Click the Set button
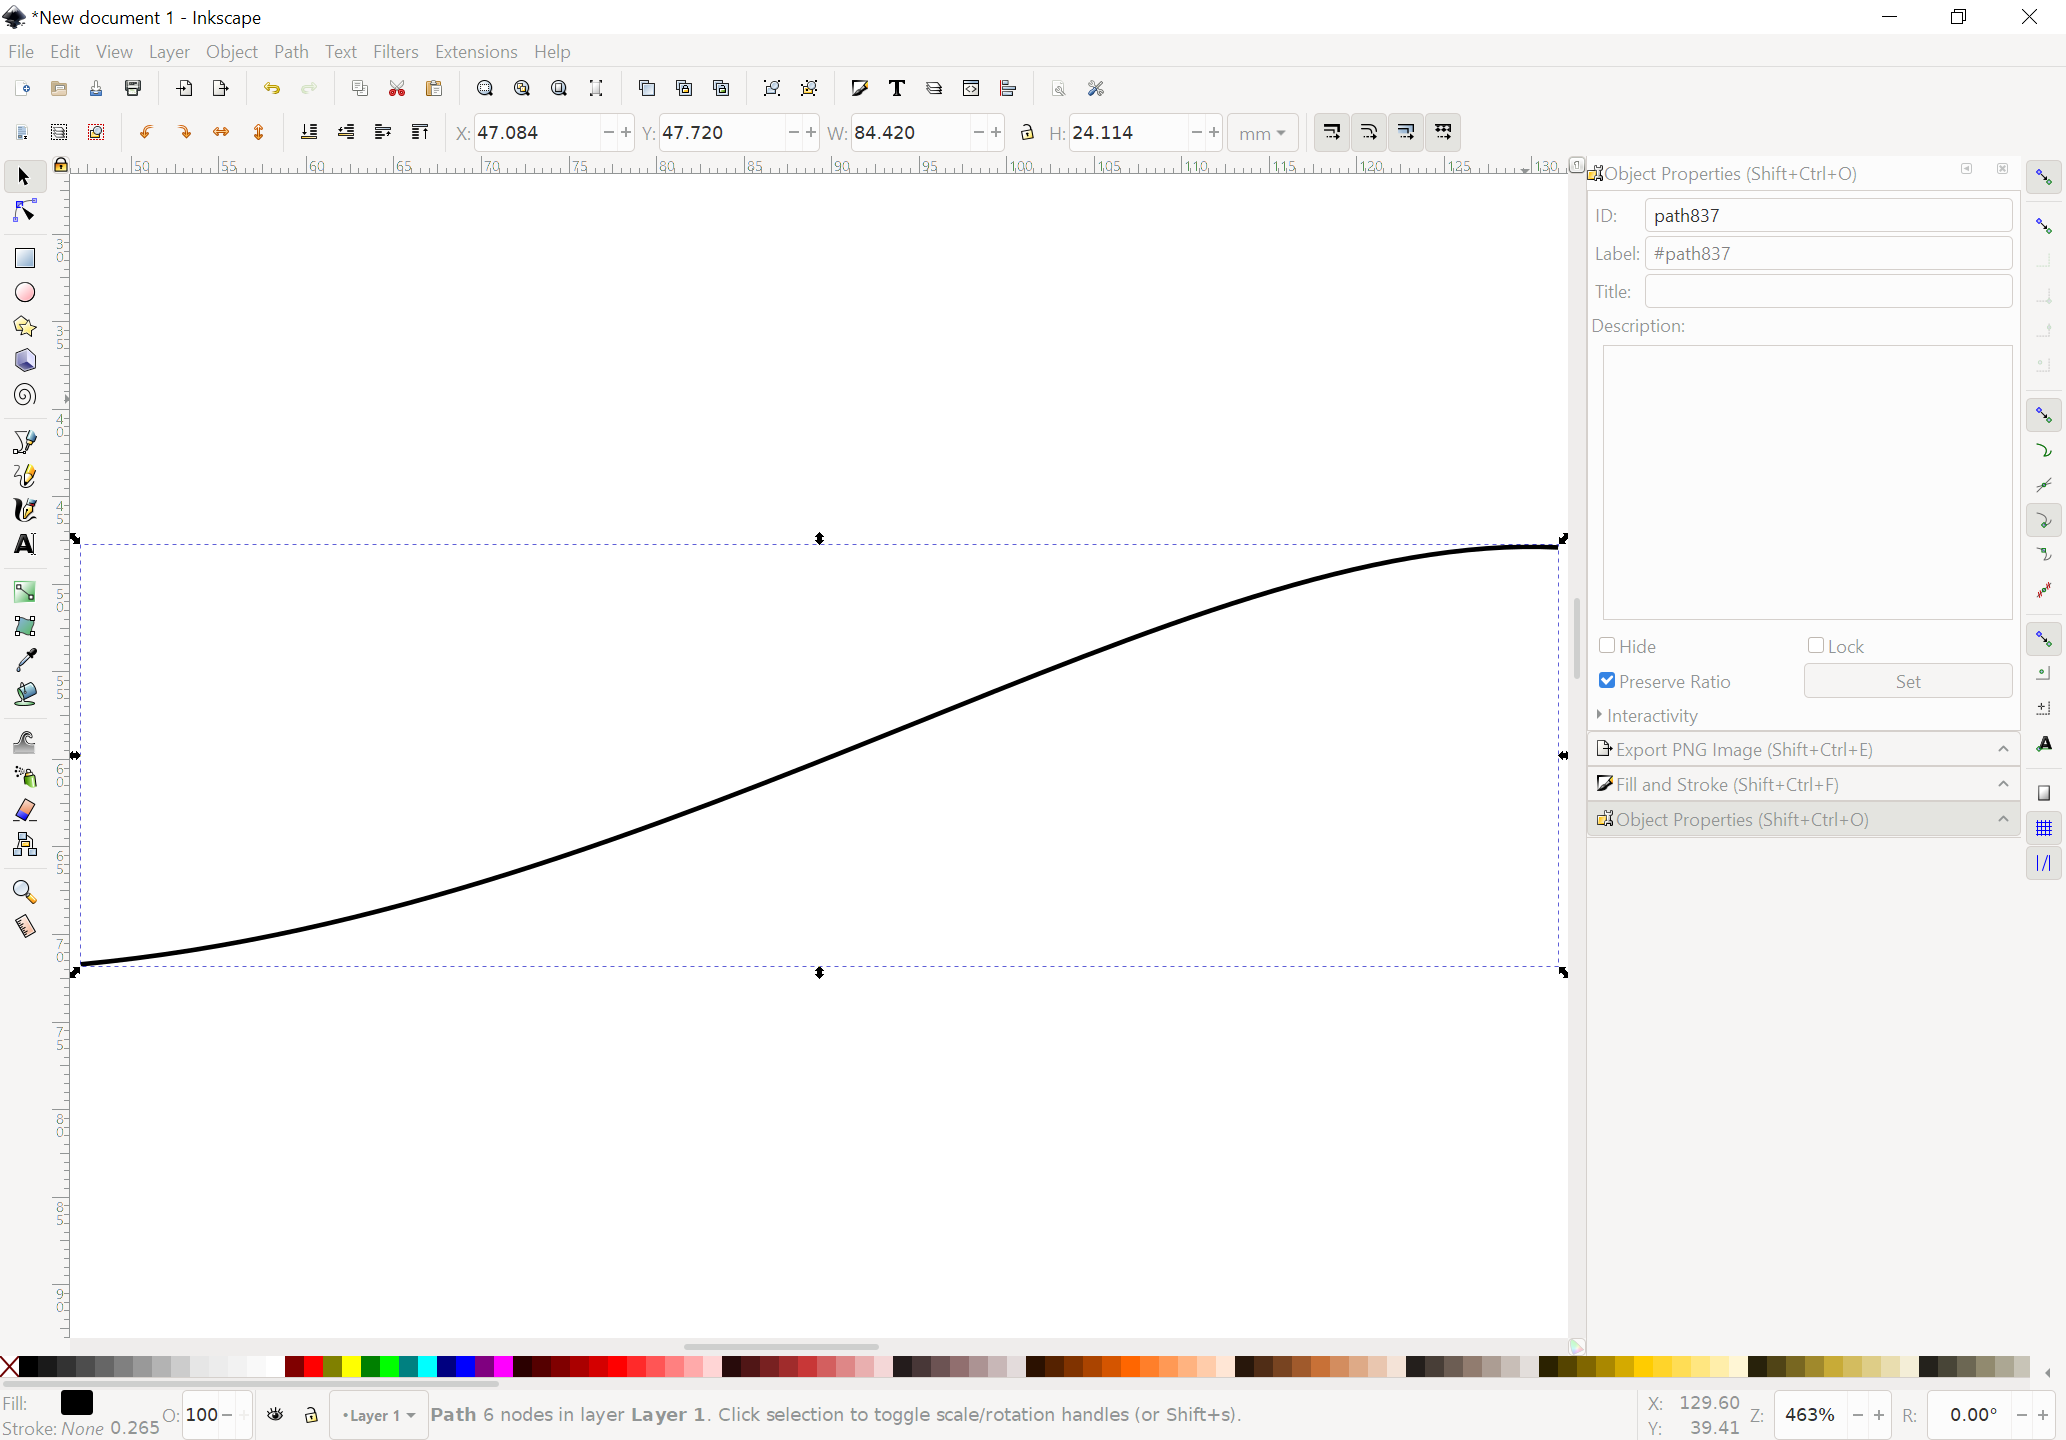 [x=1908, y=681]
